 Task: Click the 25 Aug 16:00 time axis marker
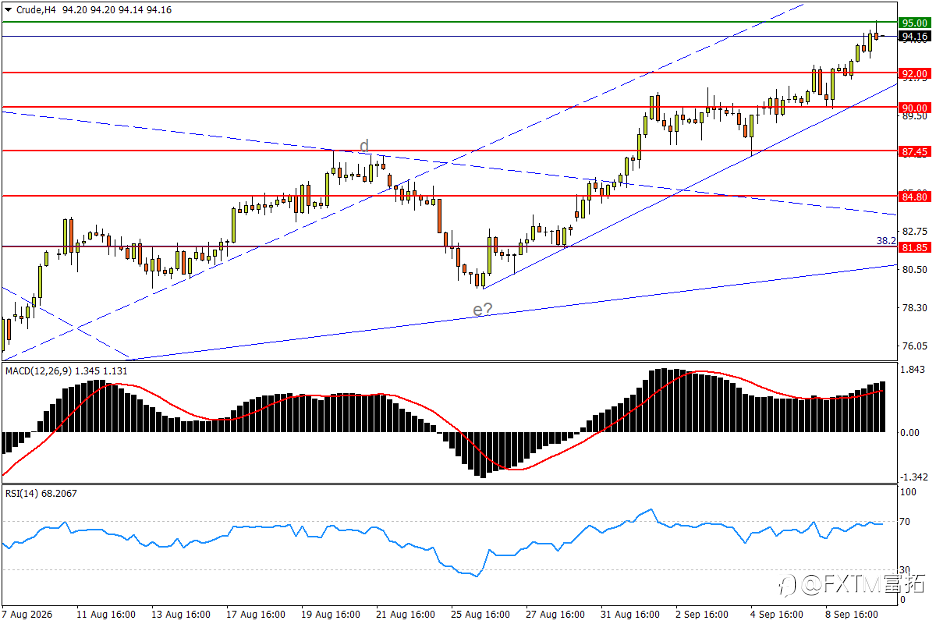click(x=480, y=614)
